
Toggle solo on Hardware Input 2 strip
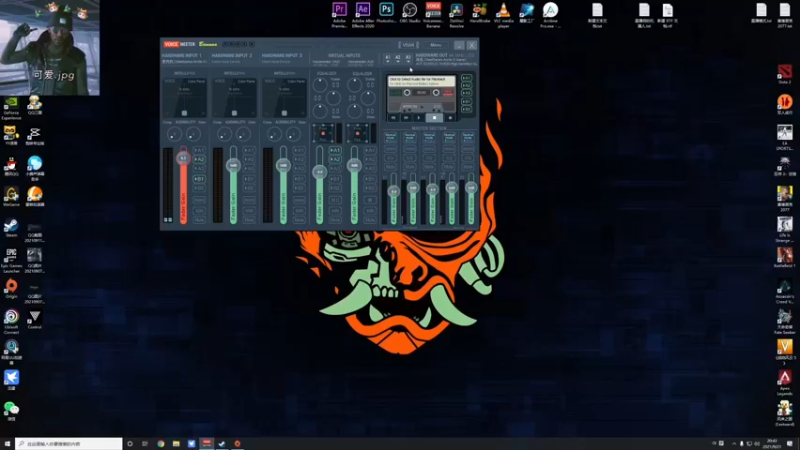pos(249,211)
